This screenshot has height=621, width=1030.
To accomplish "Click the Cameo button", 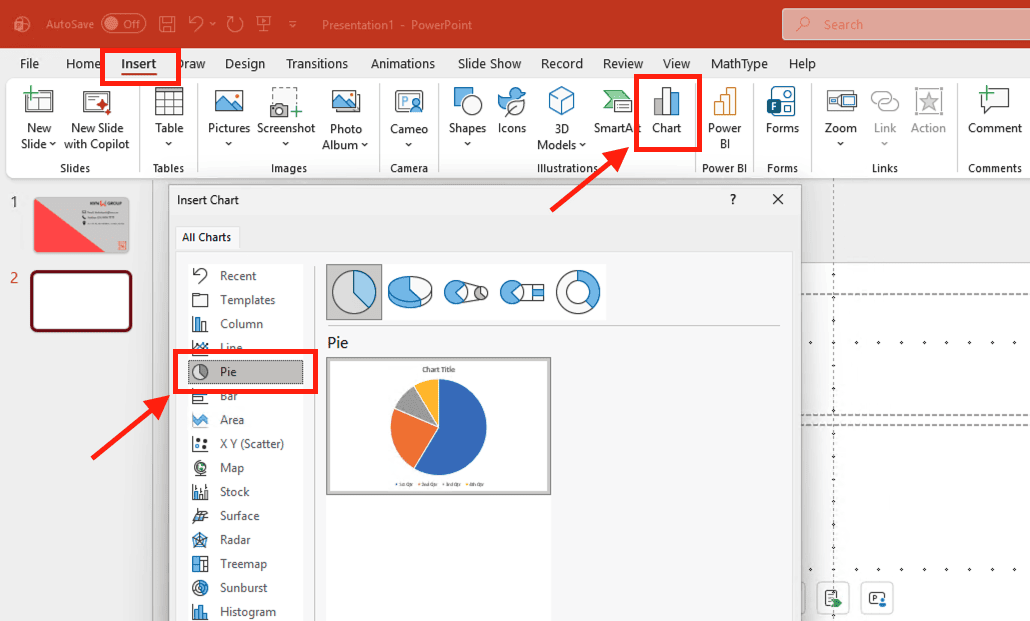I will (409, 119).
